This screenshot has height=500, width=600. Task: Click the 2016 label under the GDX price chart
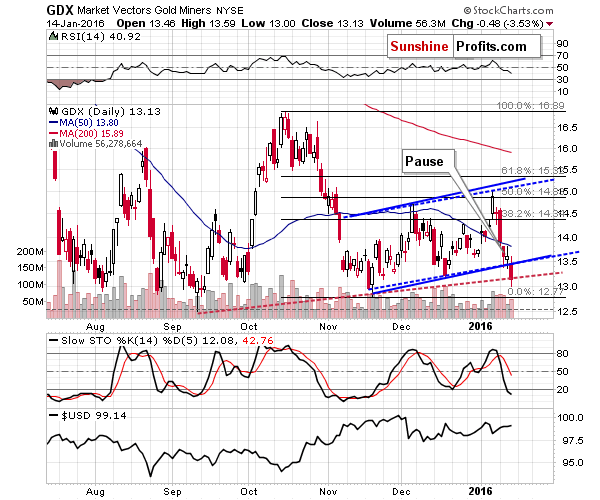pyautogui.click(x=481, y=326)
